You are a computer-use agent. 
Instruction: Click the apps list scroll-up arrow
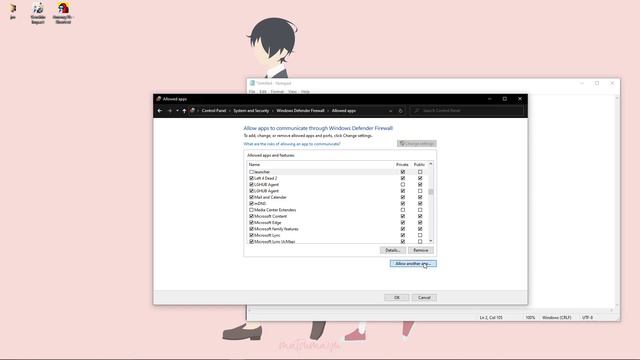pyautogui.click(x=431, y=164)
